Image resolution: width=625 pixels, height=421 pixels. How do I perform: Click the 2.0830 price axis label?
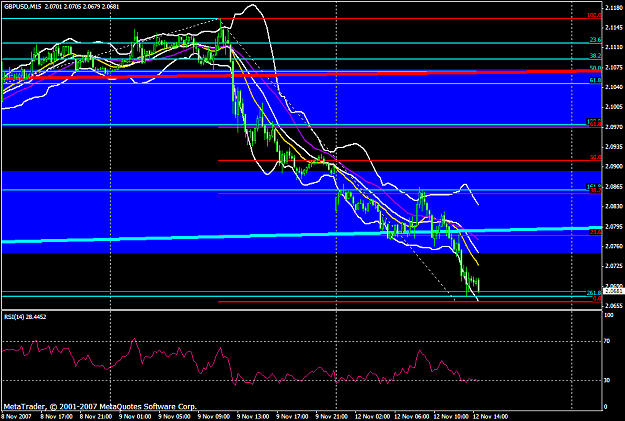pos(612,206)
